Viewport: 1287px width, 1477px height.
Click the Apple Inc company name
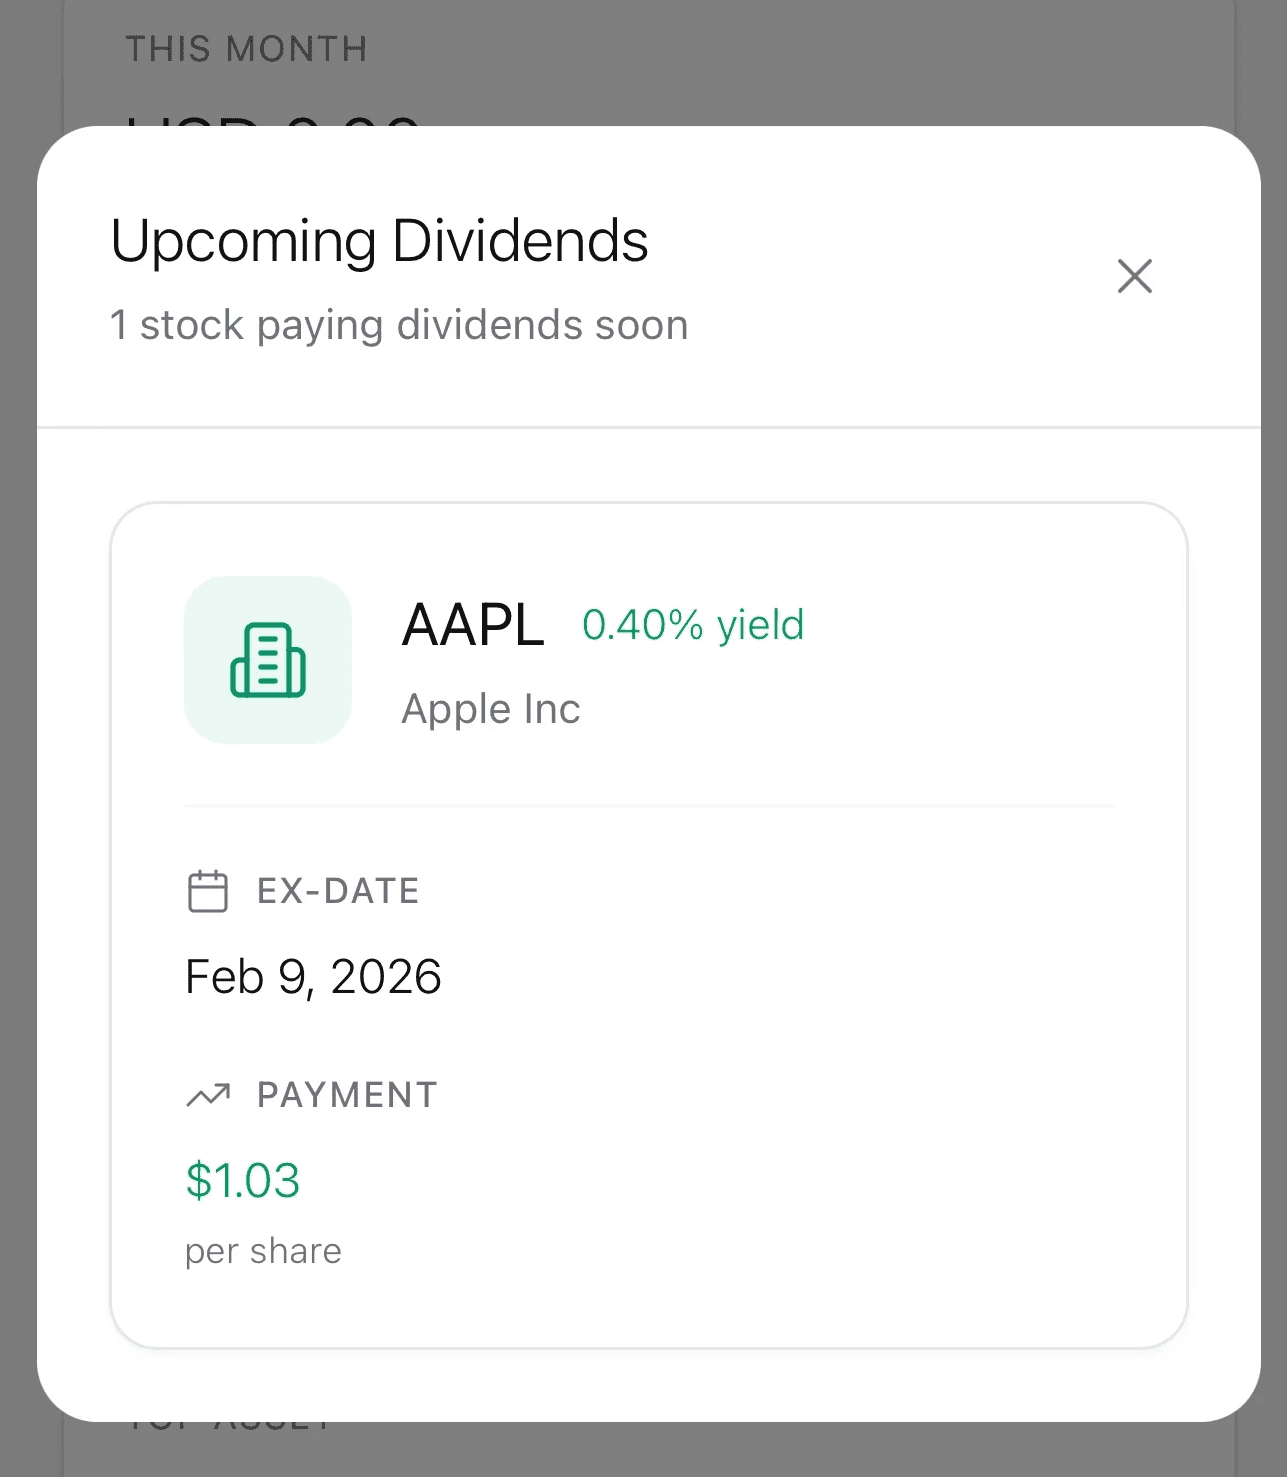point(491,709)
